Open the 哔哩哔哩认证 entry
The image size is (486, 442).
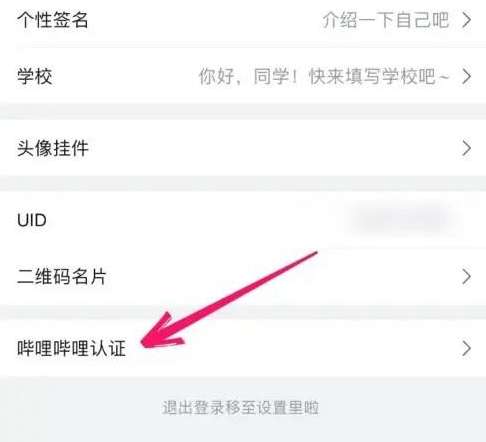coord(243,349)
